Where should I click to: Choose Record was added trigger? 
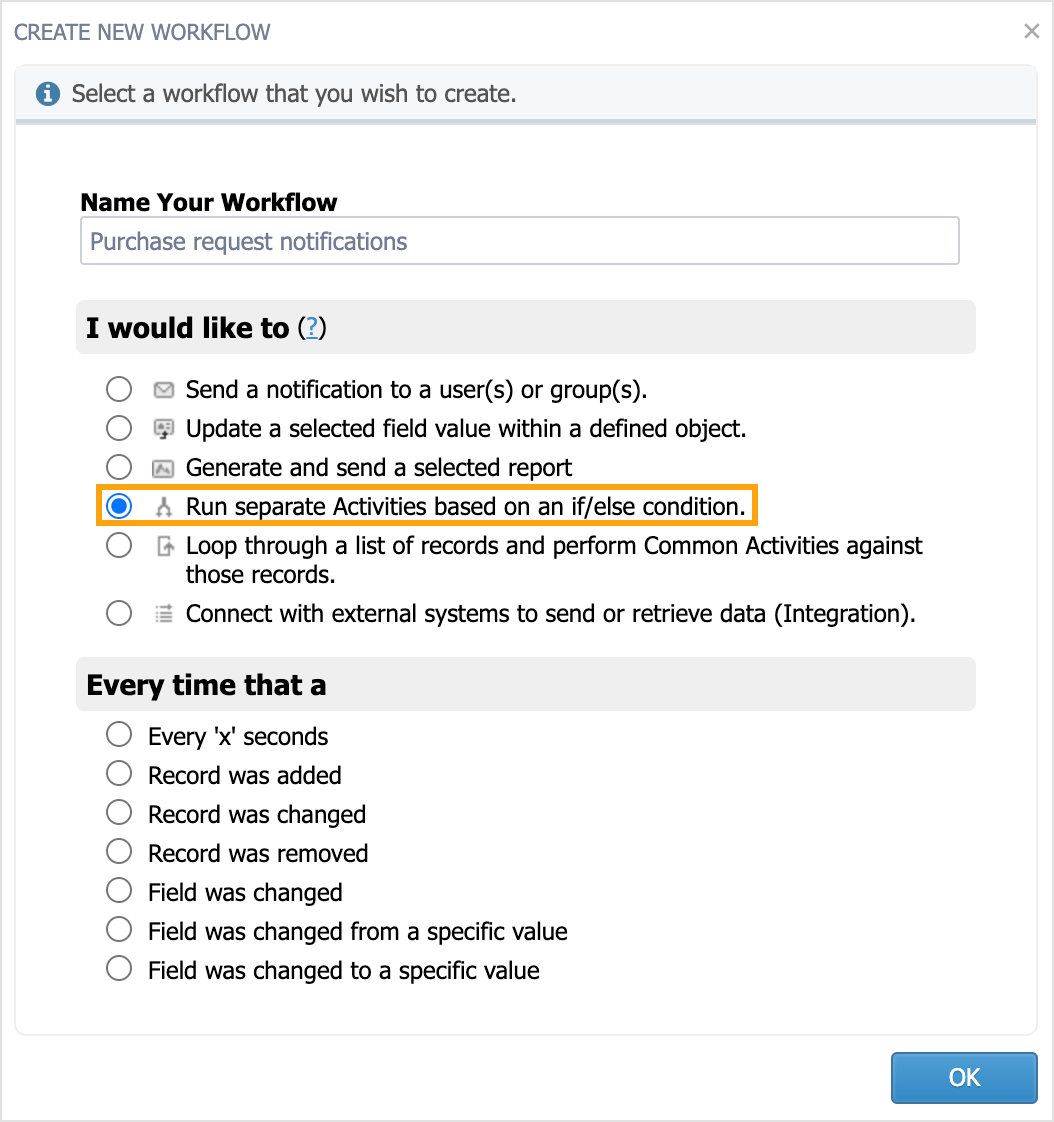[119, 774]
